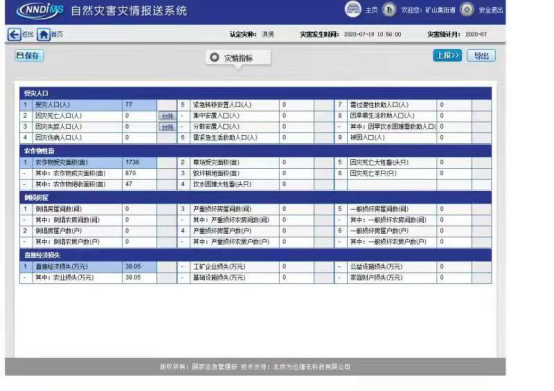Save the form with 保存 button
The width and height of the screenshot is (554, 391).
(29, 56)
